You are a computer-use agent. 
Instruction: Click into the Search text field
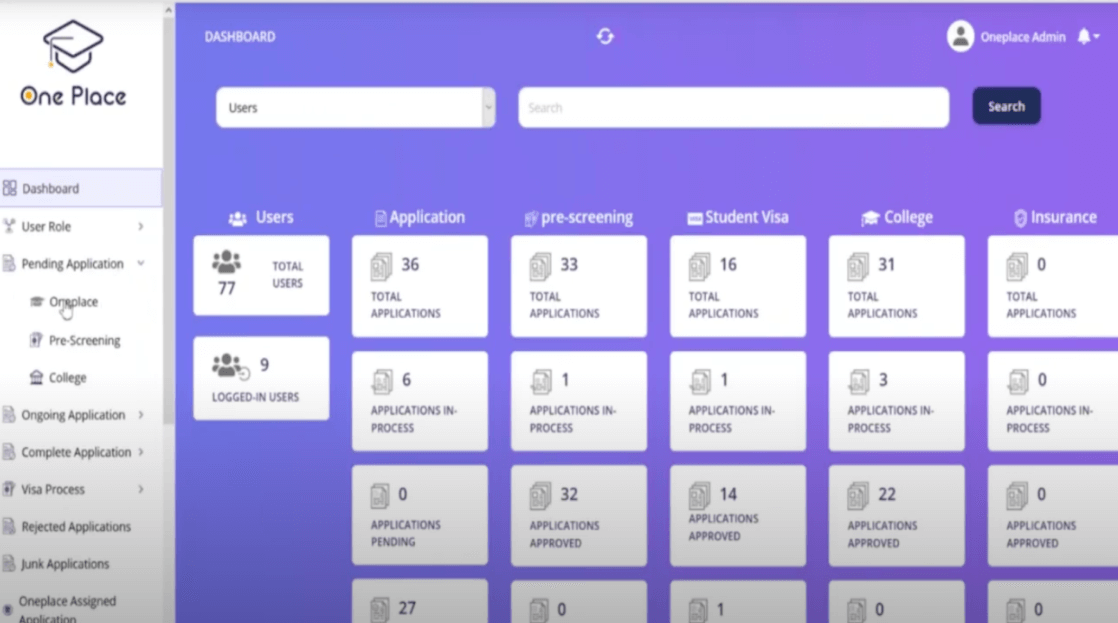[x=733, y=108]
